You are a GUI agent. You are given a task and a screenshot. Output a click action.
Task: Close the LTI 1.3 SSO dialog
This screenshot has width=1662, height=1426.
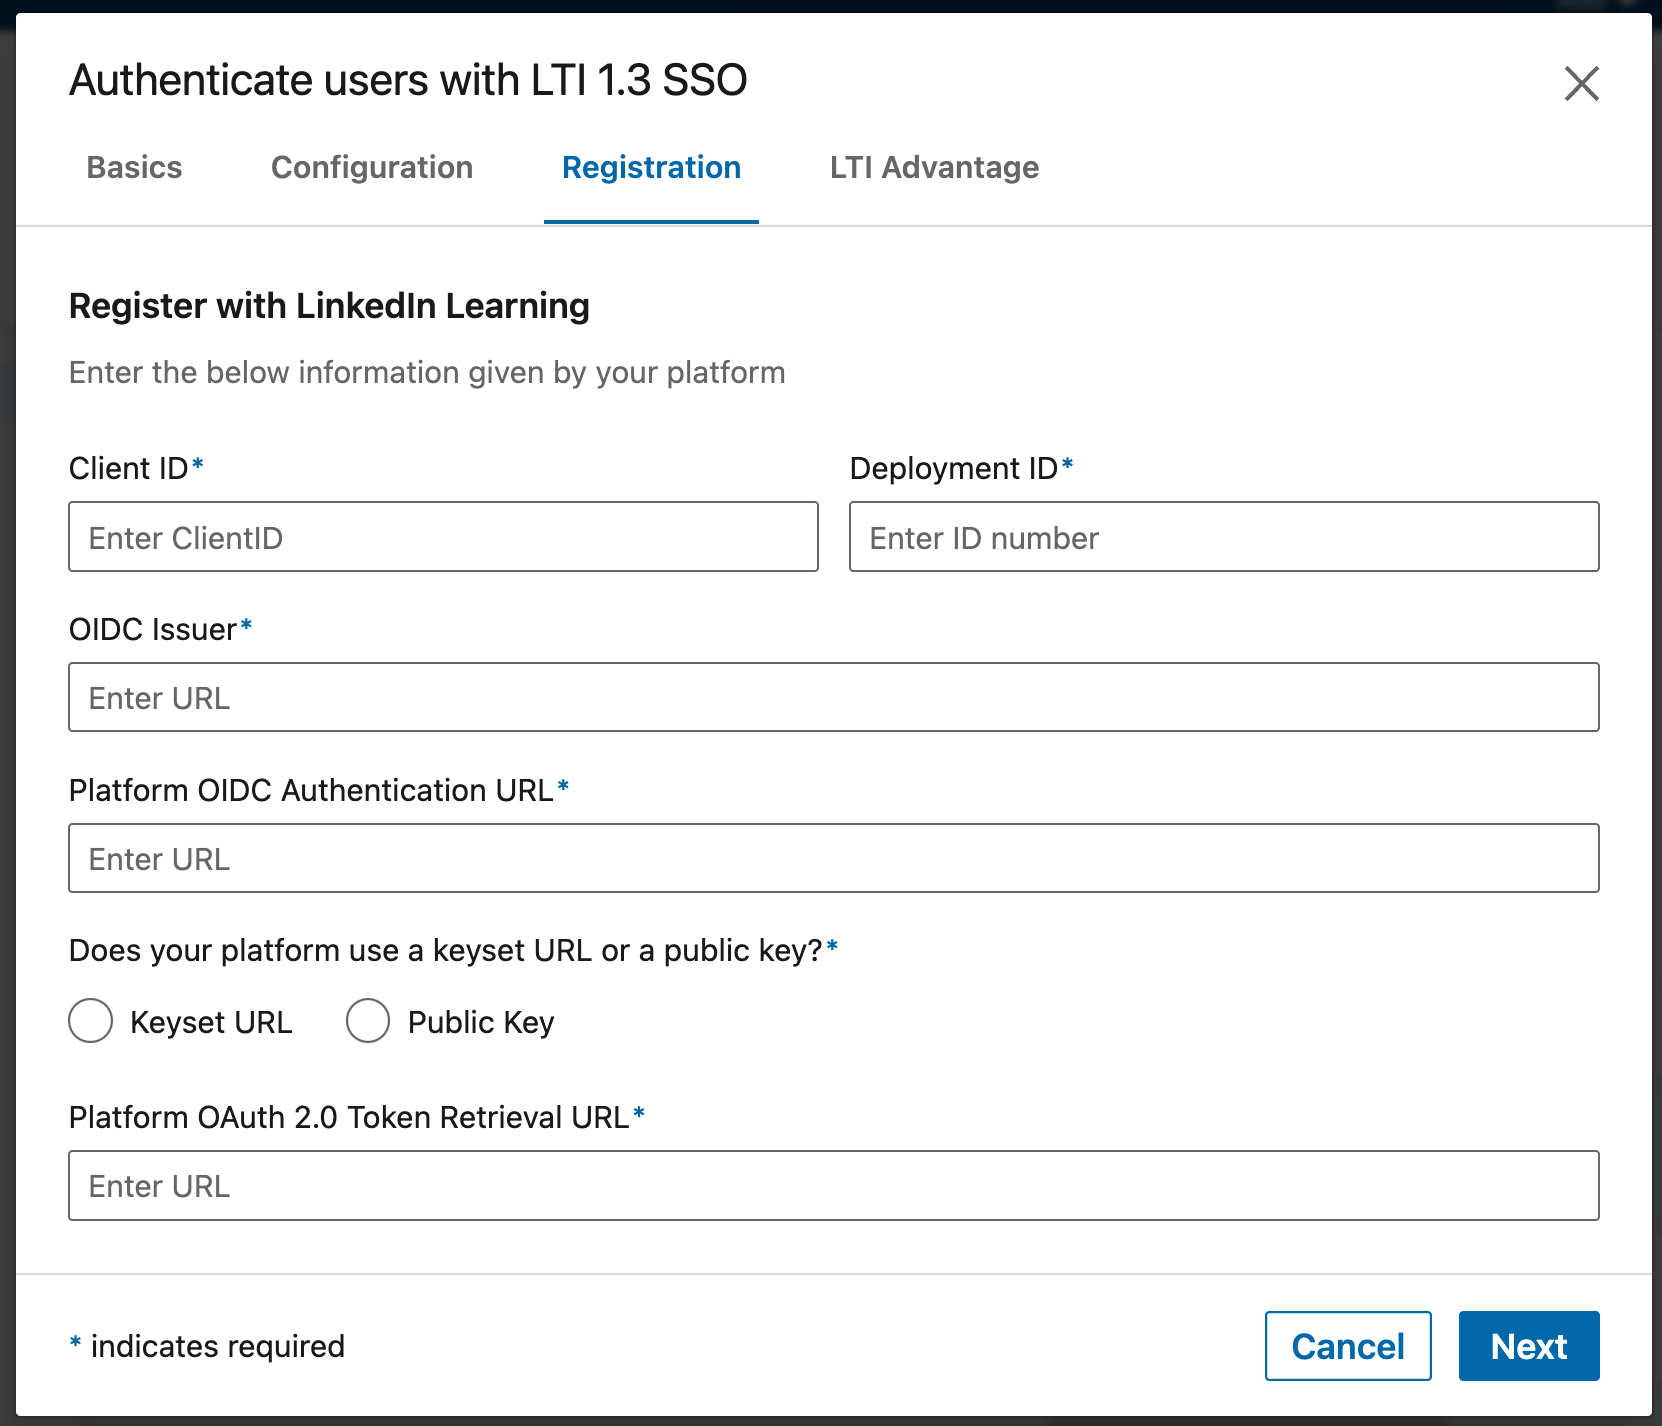point(1581,84)
